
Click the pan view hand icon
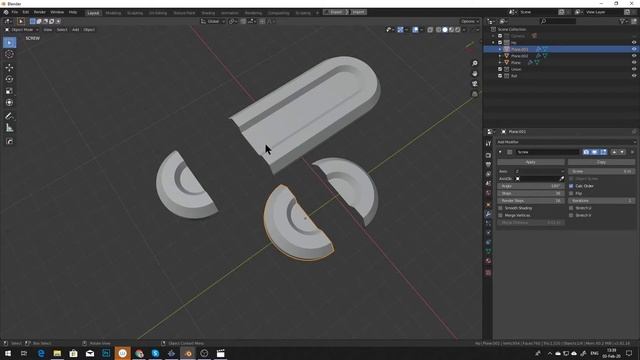point(475,73)
